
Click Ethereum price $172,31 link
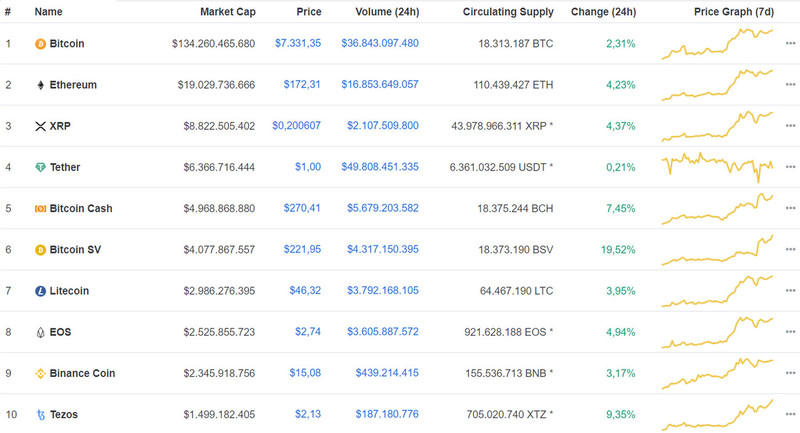coord(301,85)
